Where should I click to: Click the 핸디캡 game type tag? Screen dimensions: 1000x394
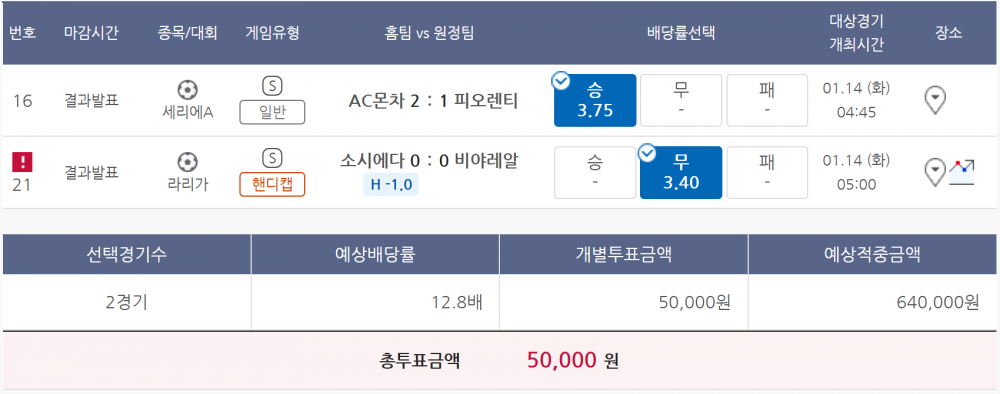(x=272, y=184)
